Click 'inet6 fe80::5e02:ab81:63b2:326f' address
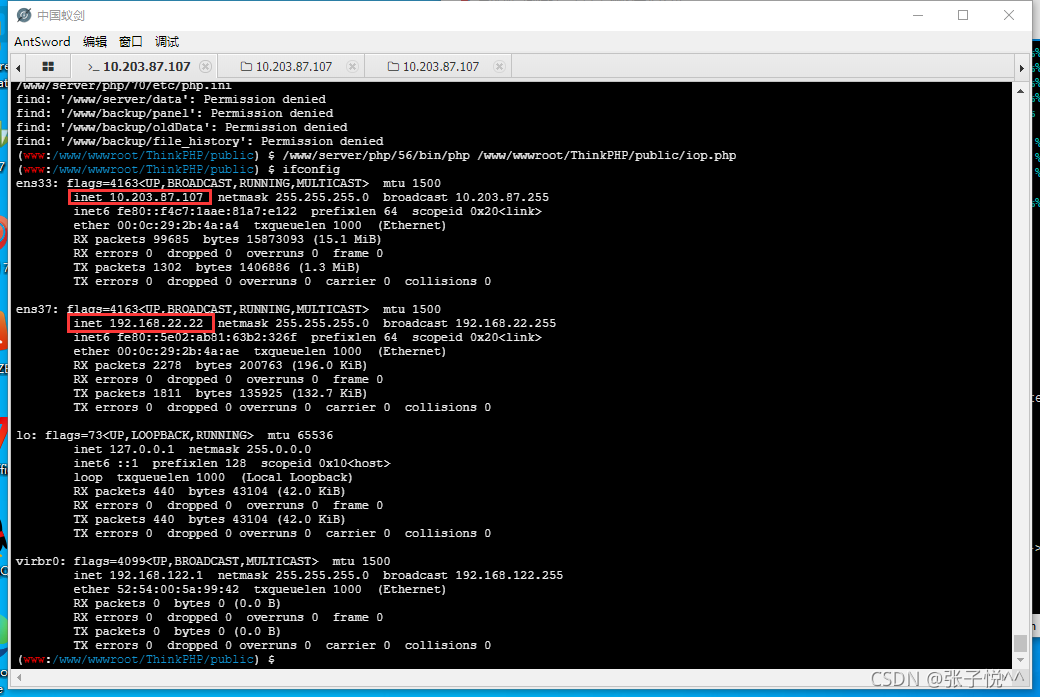The height and width of the screenshot is (697, 1040). [x=185, y=337]
